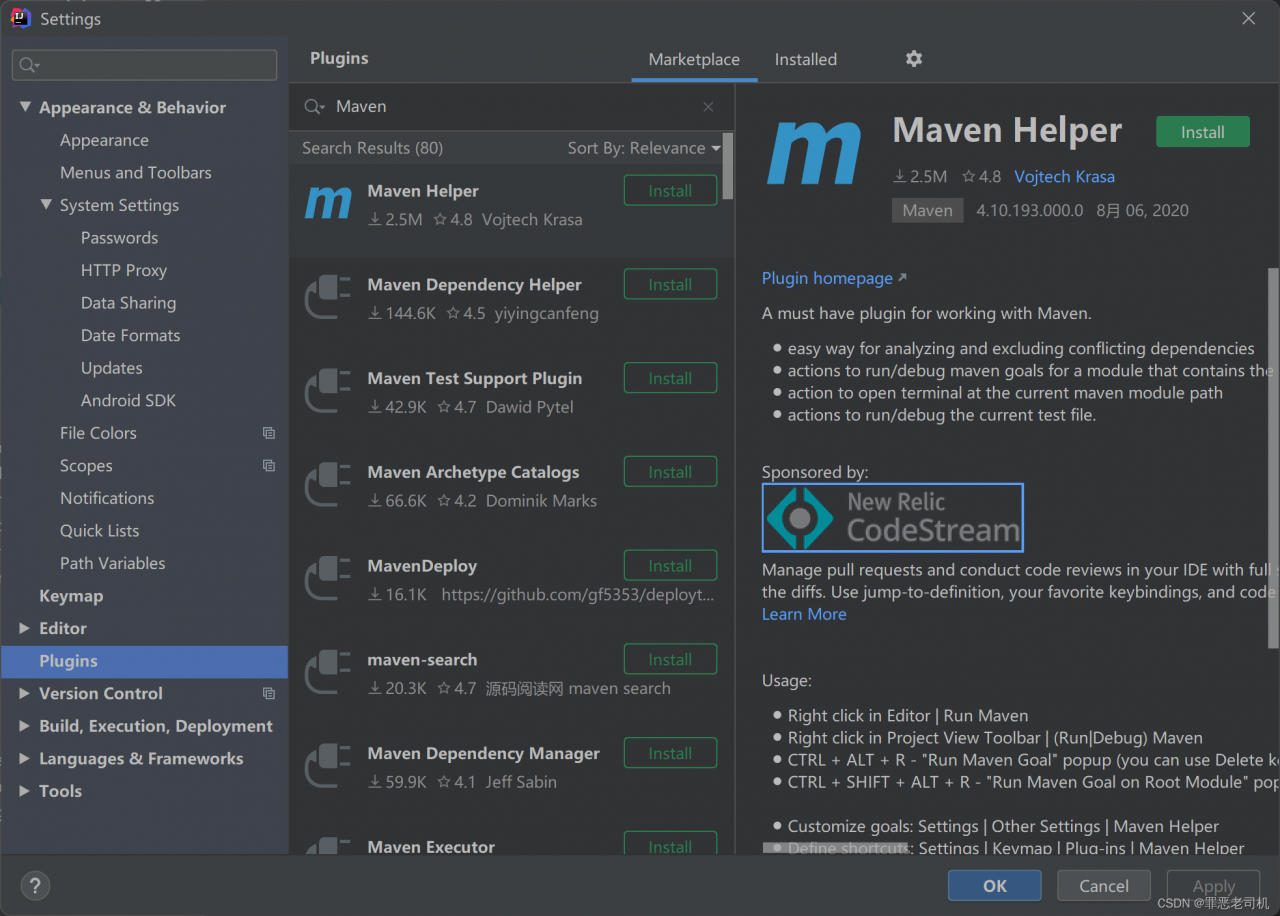Switch to the Installed tab
This screenshot has width=1280, height=916.
(806, 60)
